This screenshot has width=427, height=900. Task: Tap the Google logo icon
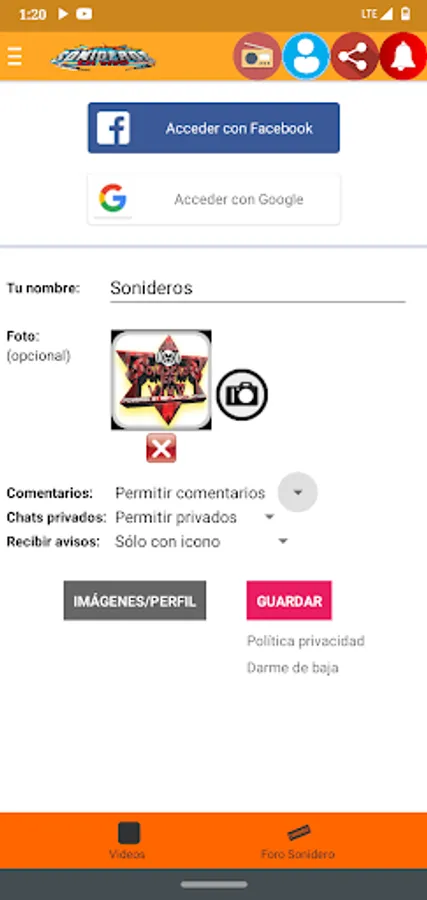(112, 199)
